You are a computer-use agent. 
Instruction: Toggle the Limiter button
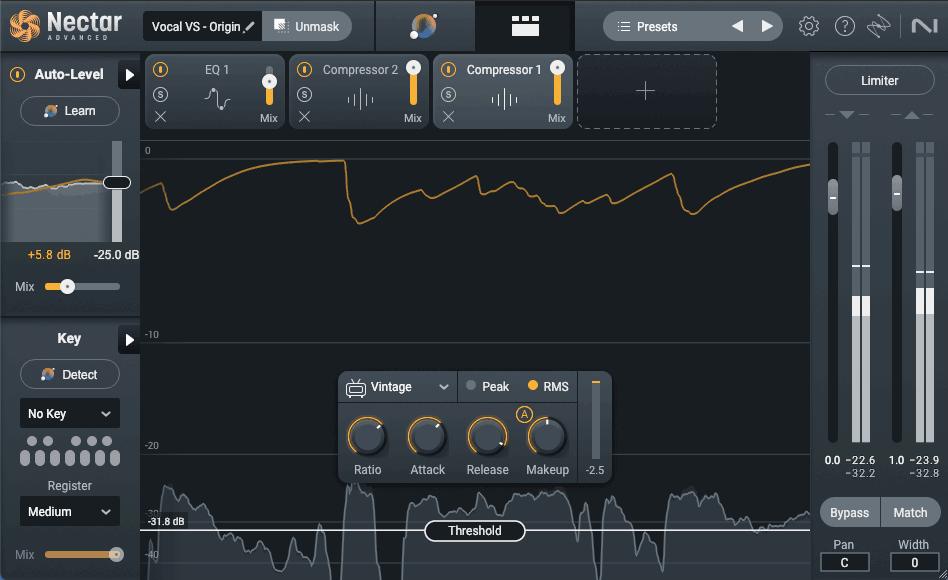click(x=880, y=80)
